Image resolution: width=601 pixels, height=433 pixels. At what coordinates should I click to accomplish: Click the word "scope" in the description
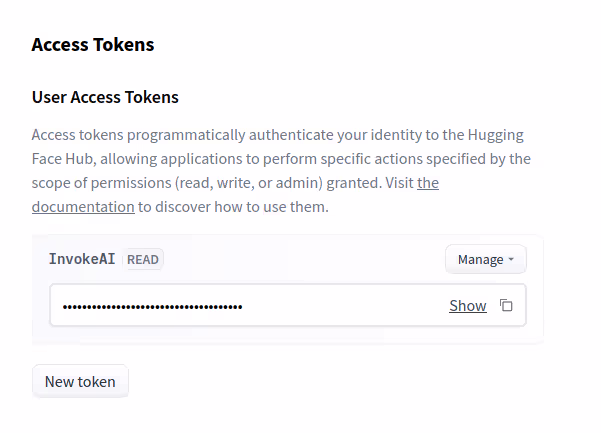(52, 183)
